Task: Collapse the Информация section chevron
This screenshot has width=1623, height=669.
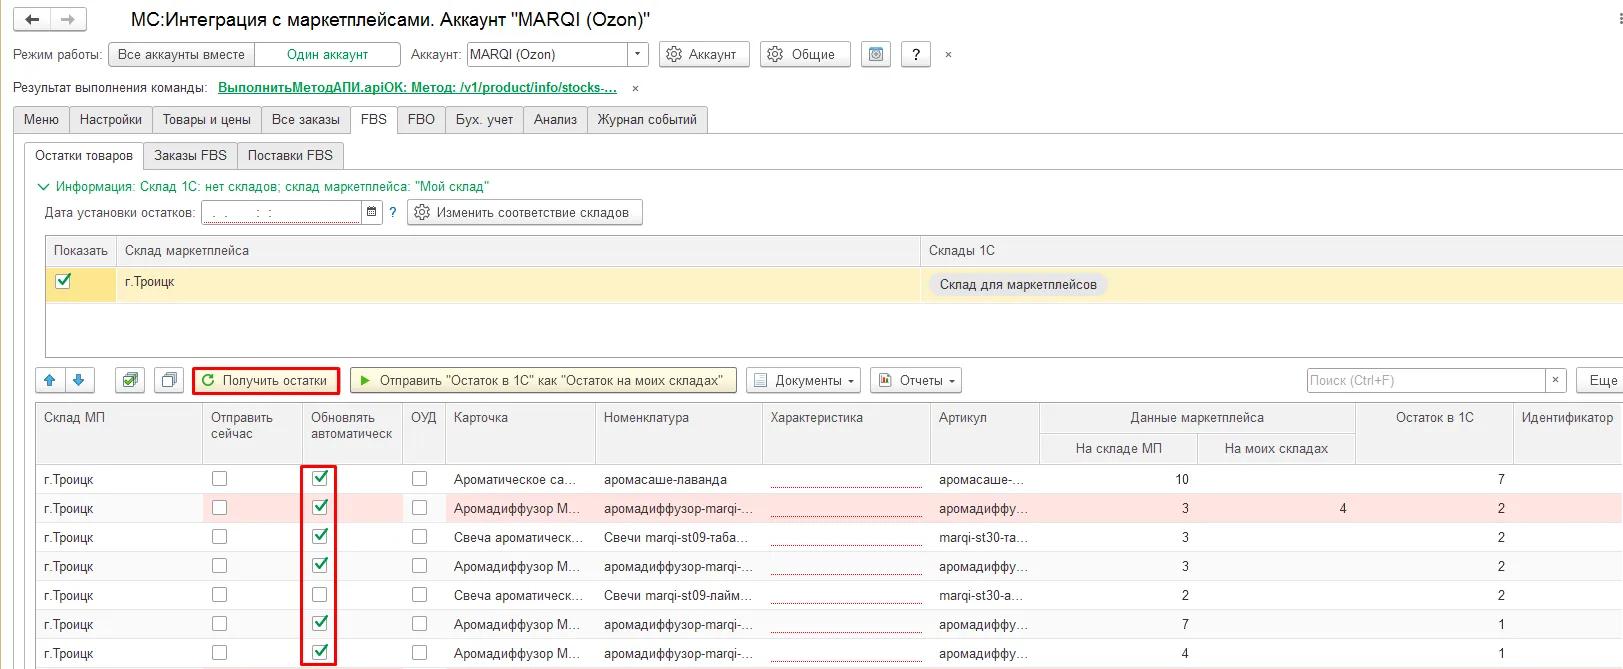Action: (x=43, y=186)
